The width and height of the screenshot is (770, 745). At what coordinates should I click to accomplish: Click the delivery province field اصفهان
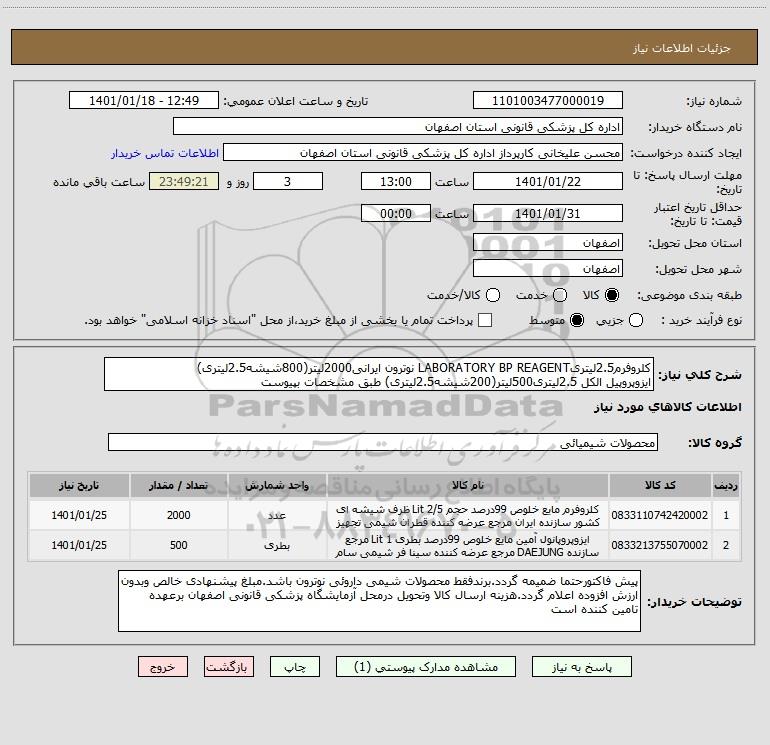(548, 243)
